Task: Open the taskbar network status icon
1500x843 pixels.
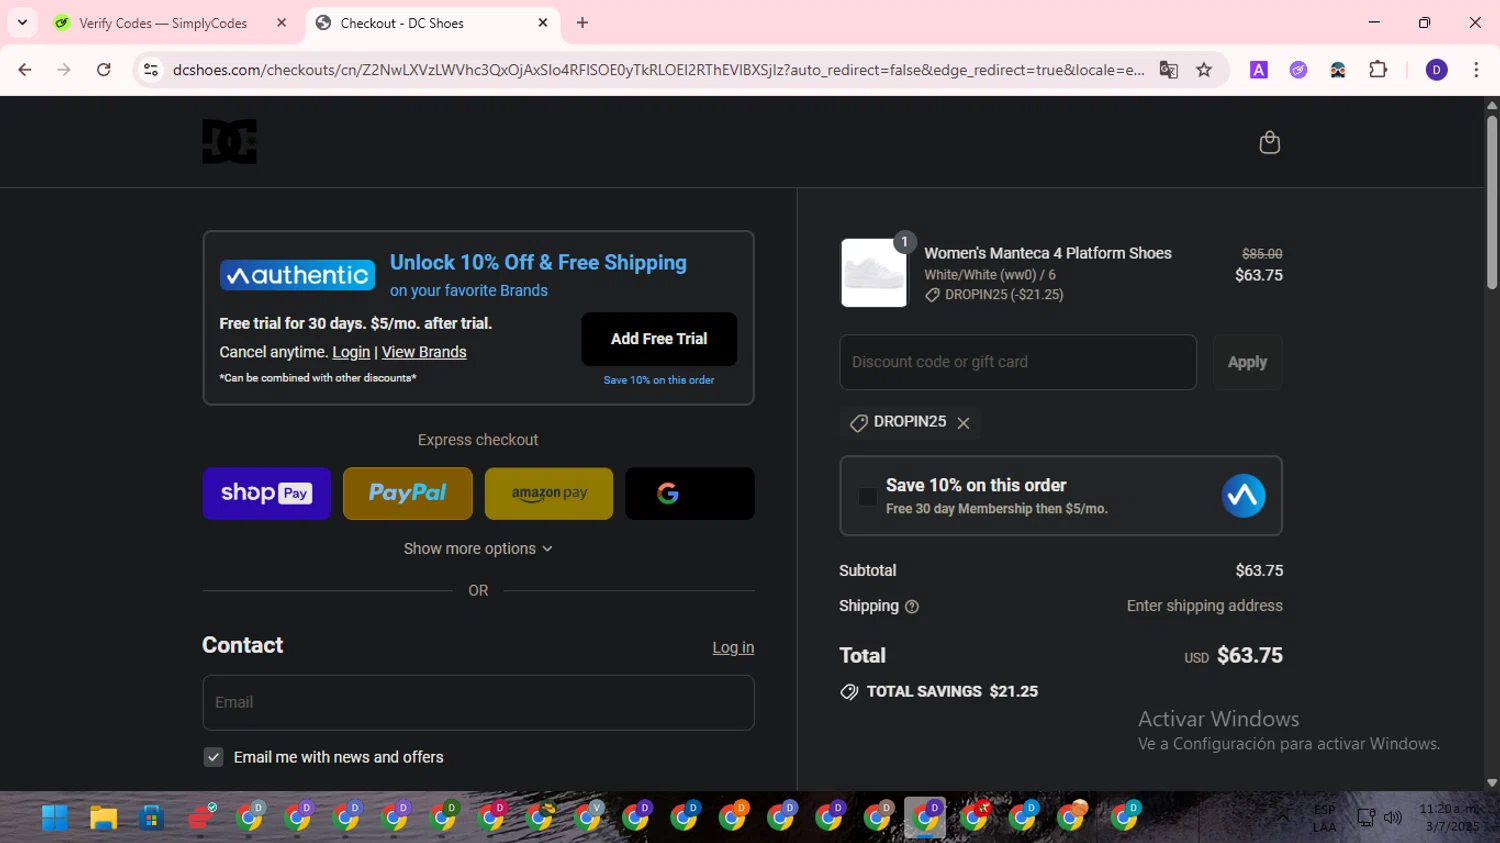Action: [x=1366, y=818]
